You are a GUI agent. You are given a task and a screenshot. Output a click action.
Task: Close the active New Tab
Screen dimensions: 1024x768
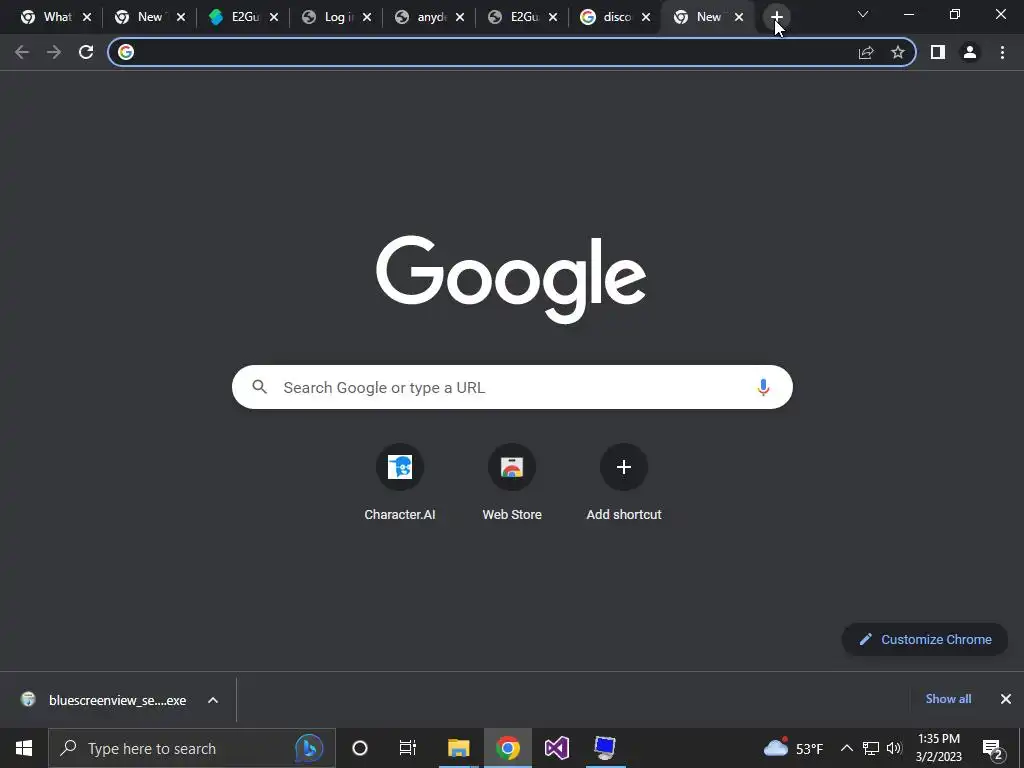tap(739, 18)
